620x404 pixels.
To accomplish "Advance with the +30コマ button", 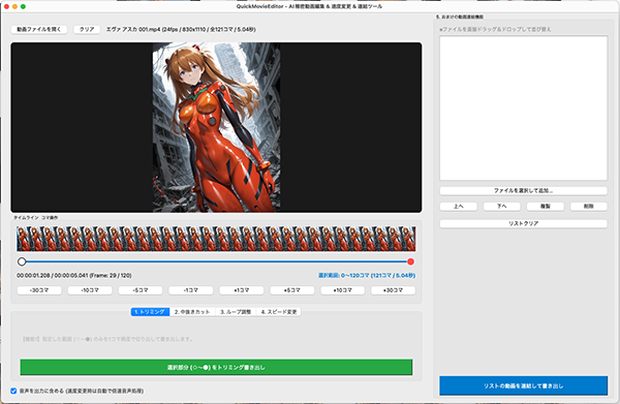I will tap(393, 290).
